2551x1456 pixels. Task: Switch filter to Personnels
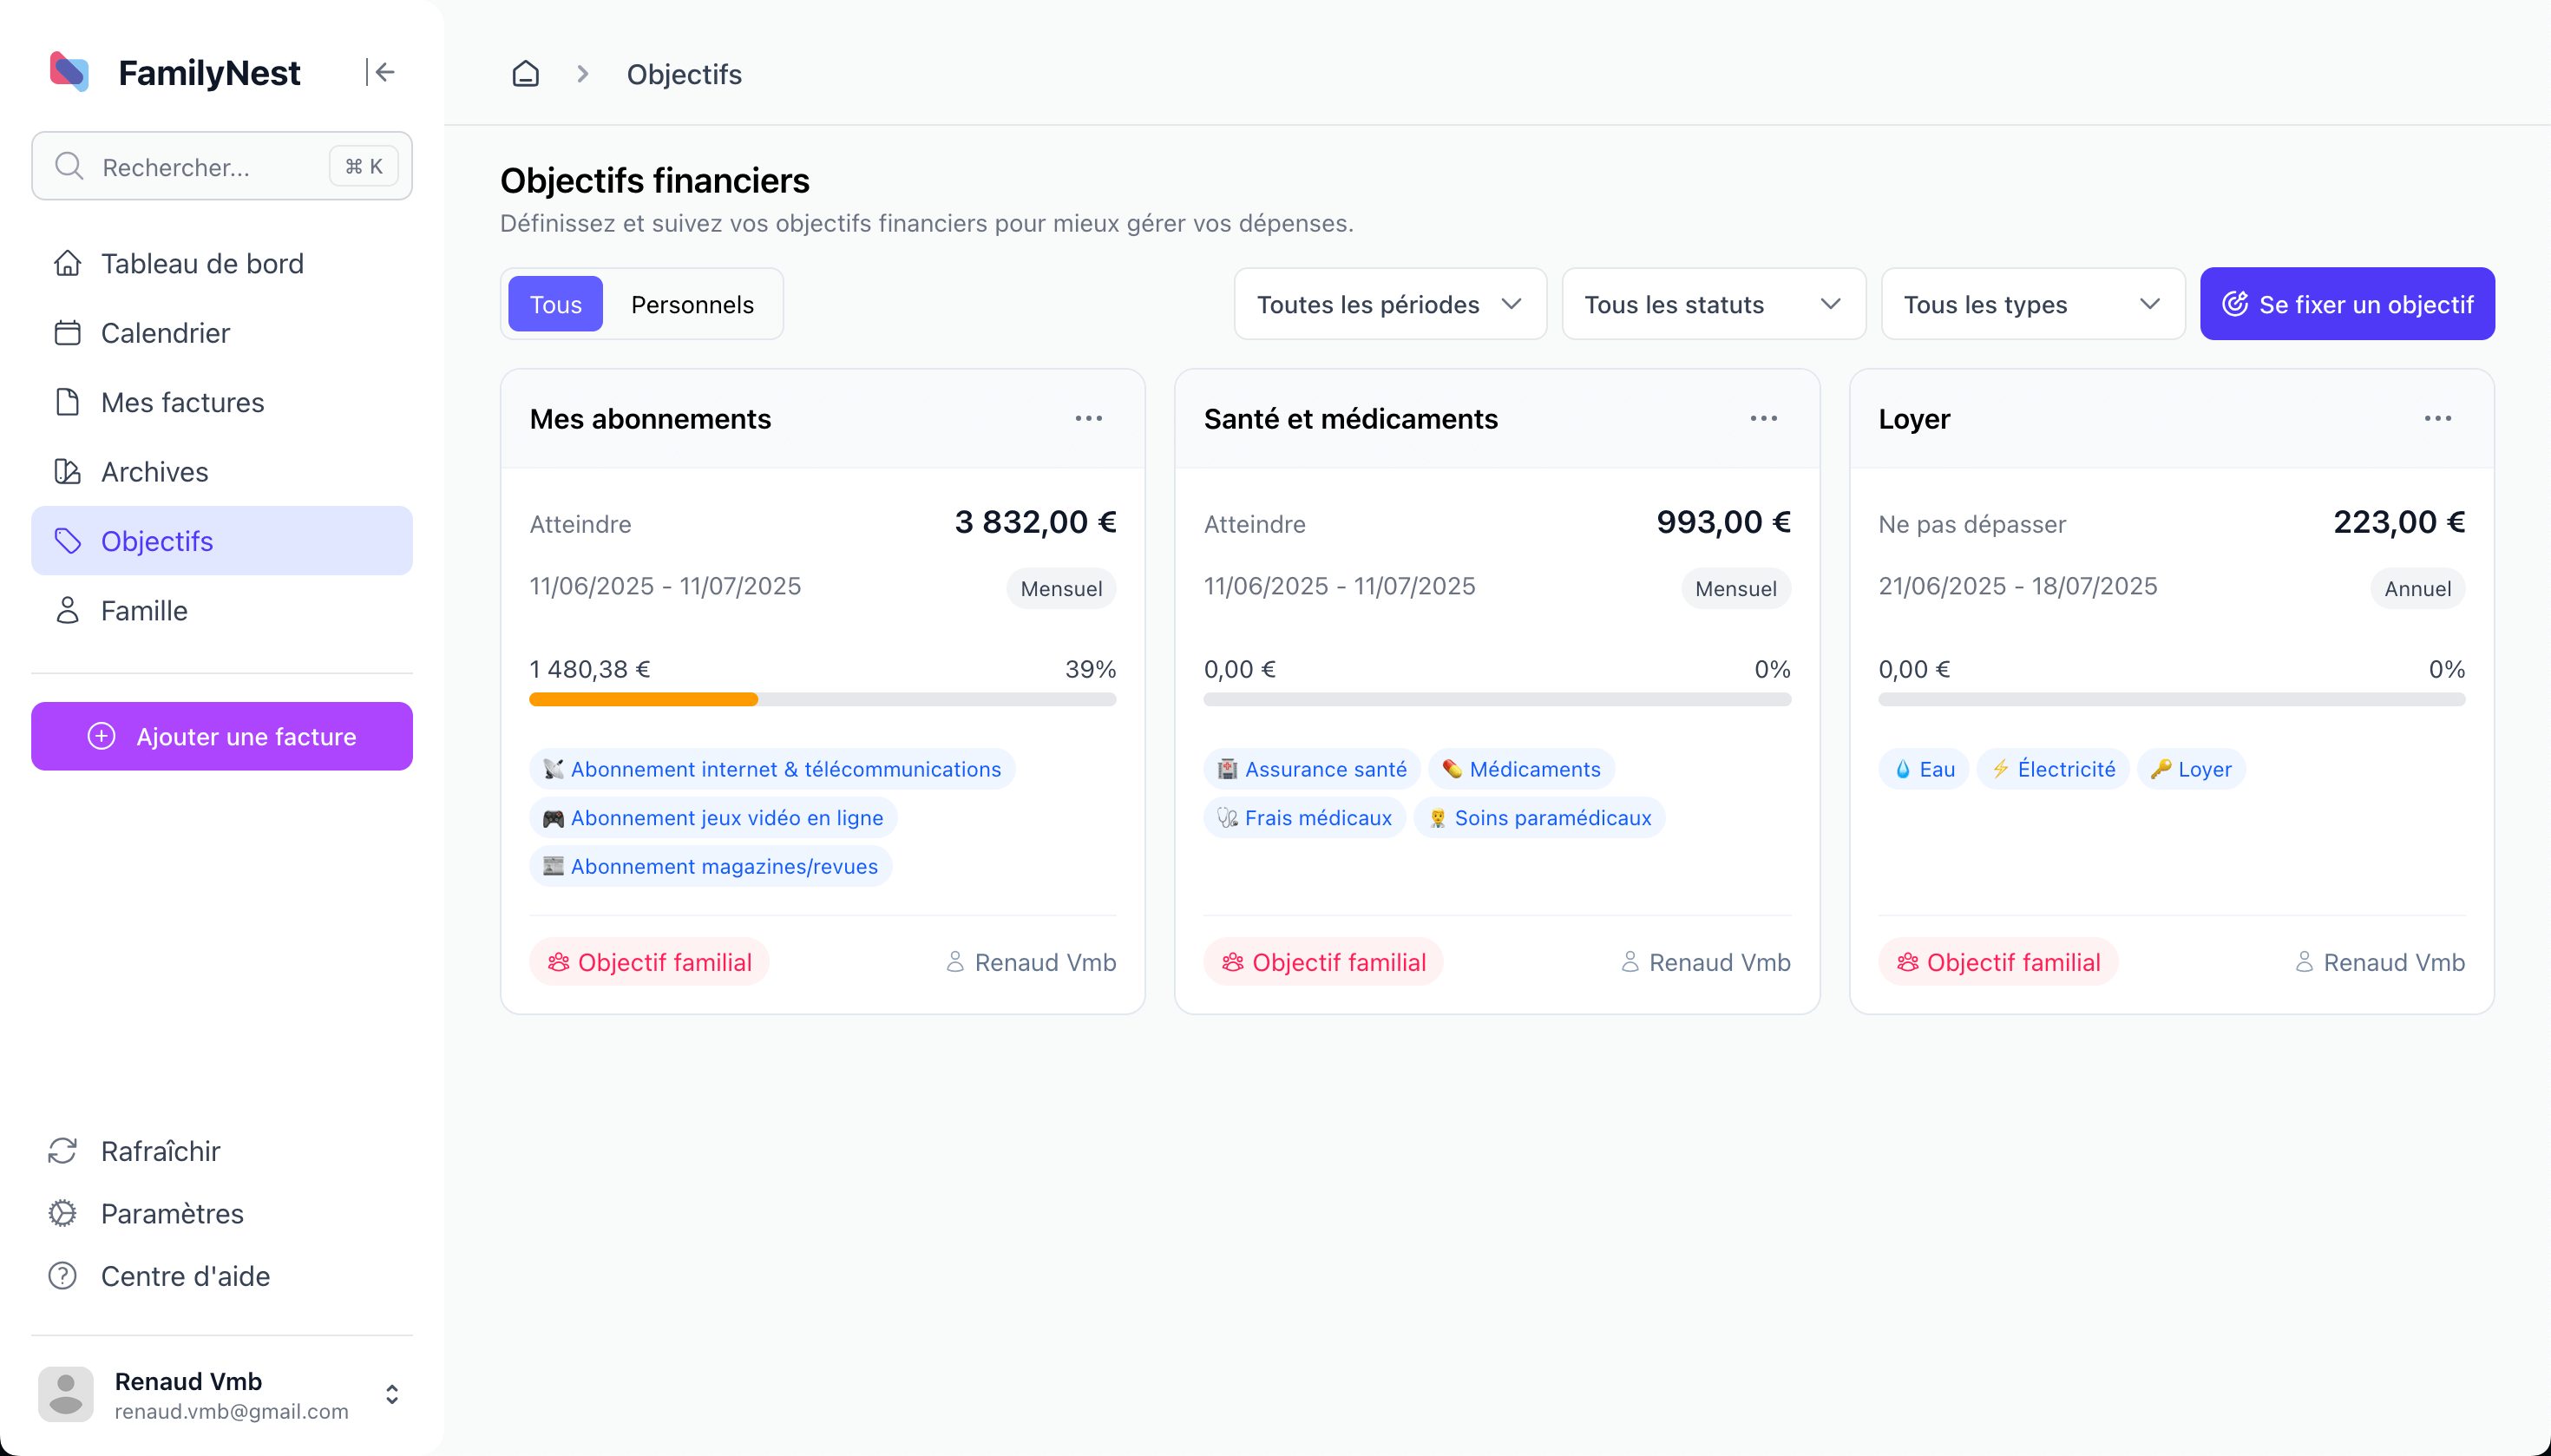click(692, 304)
